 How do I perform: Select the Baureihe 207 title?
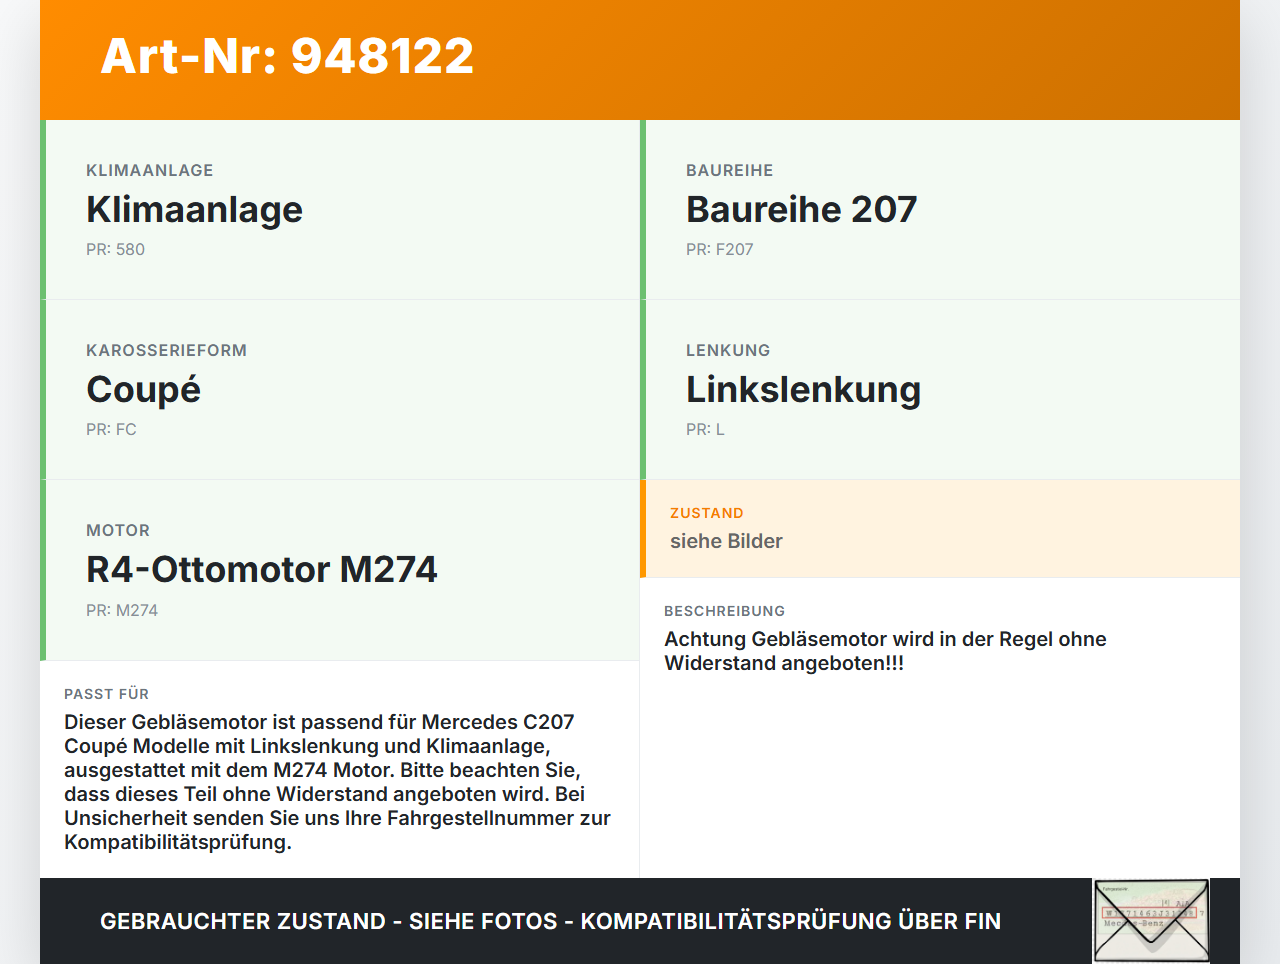pos(801,209)
